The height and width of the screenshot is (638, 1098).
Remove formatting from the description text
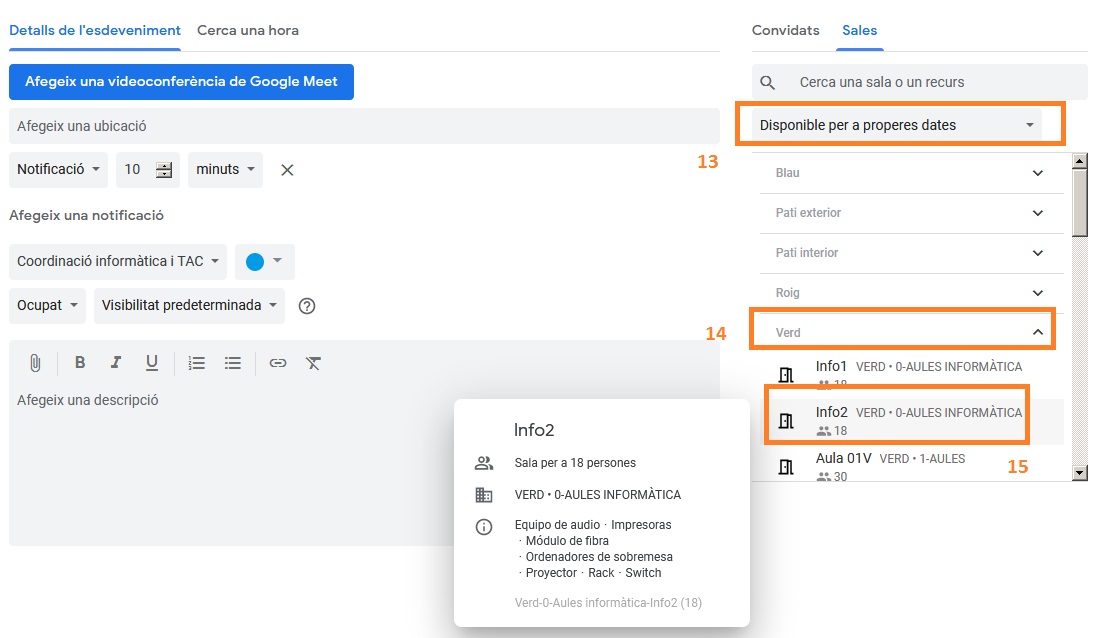[313, 363]
